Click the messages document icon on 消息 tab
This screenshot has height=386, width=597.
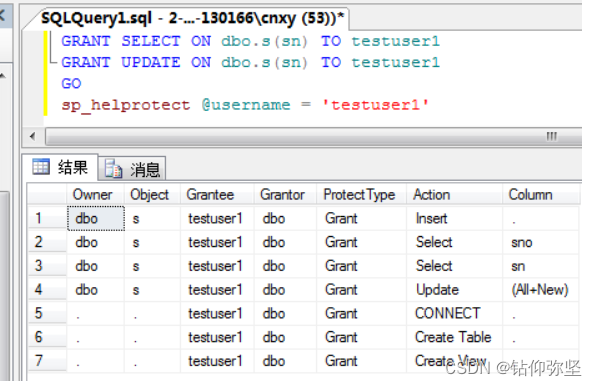[113, 168]
